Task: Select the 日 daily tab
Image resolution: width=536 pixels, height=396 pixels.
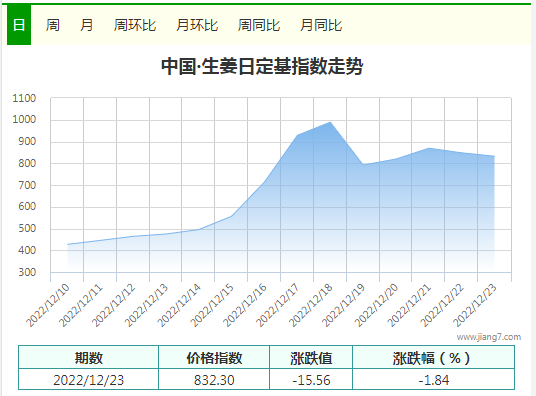Action: 19,25
